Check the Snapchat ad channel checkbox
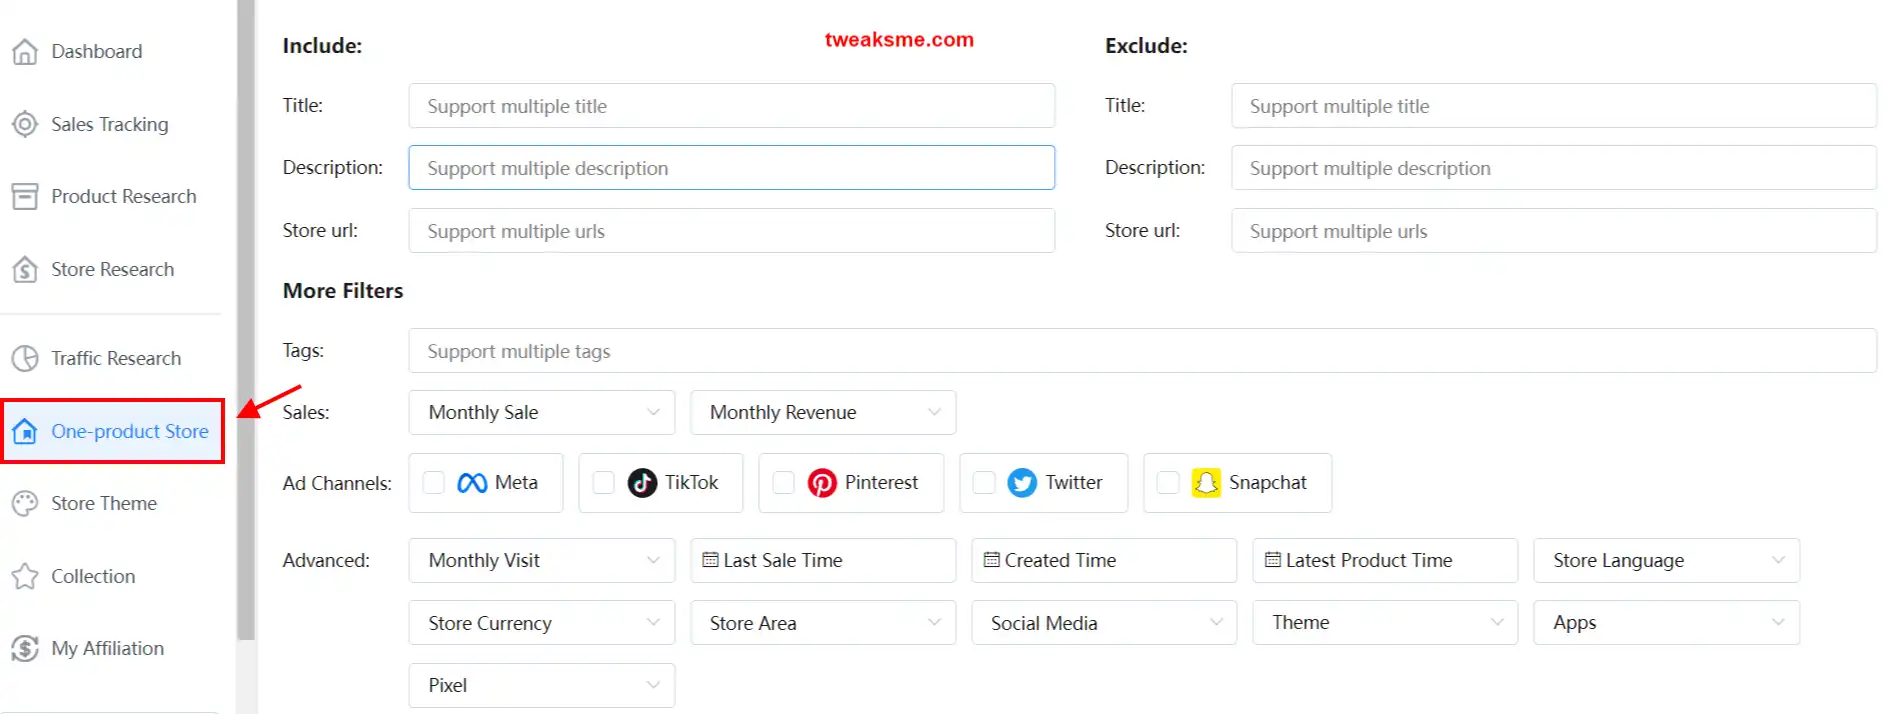Screen dimensions: 1902x714 pos(1168,483)
